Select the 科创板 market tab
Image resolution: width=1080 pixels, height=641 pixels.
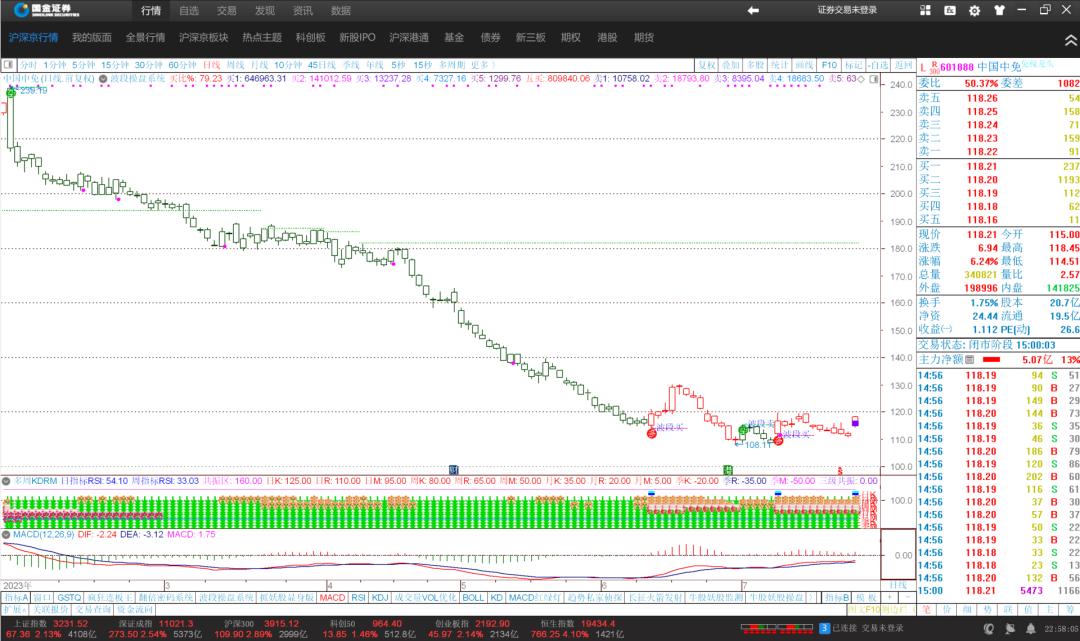click(310, 37)
